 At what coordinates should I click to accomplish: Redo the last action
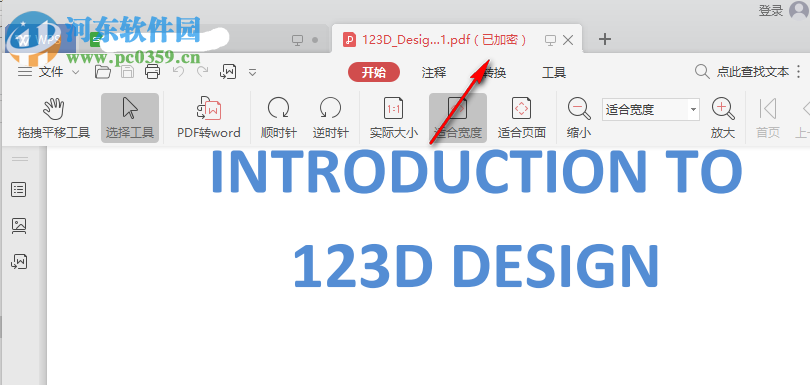[x=202, y=72]
